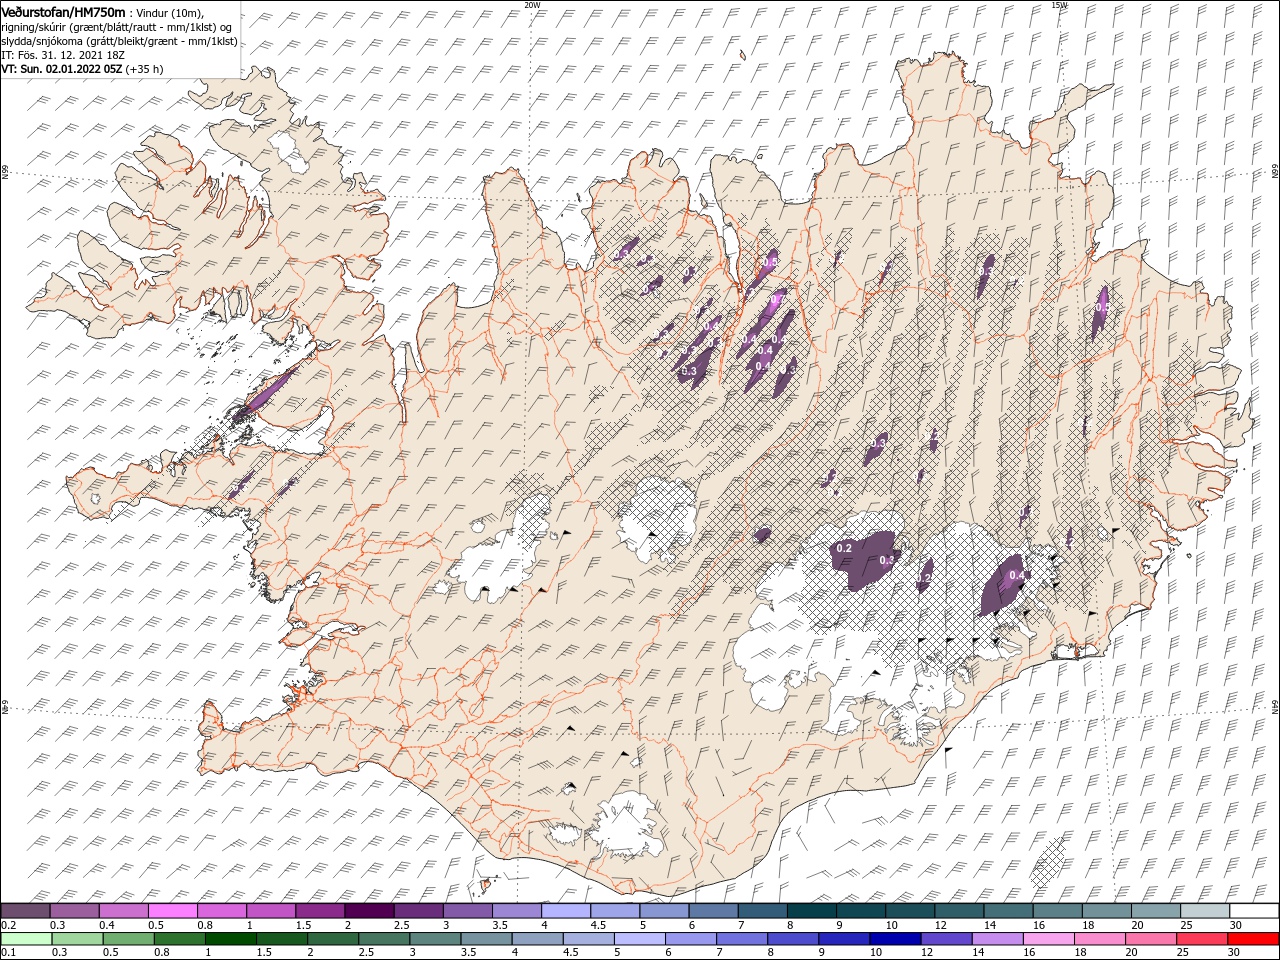Pick the light pink swatch labeled 16 in bottom legend row
Screen dimensions: 1280x960
coord(1049,938)
